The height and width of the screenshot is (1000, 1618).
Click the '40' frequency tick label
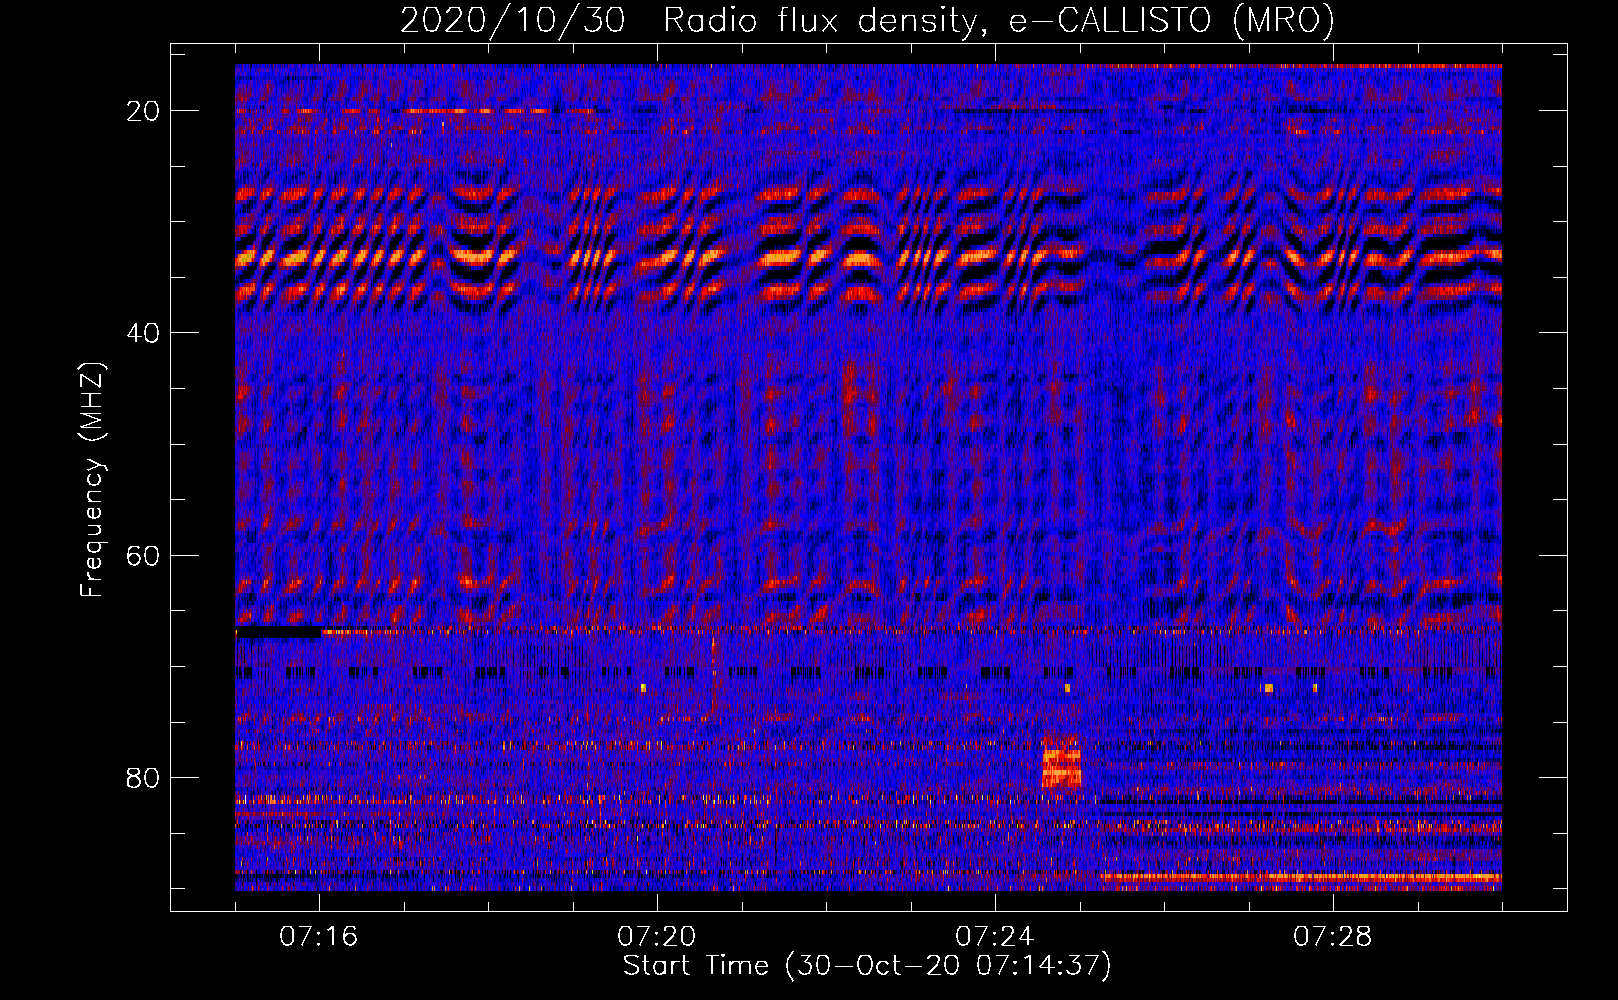coord(143,333)
